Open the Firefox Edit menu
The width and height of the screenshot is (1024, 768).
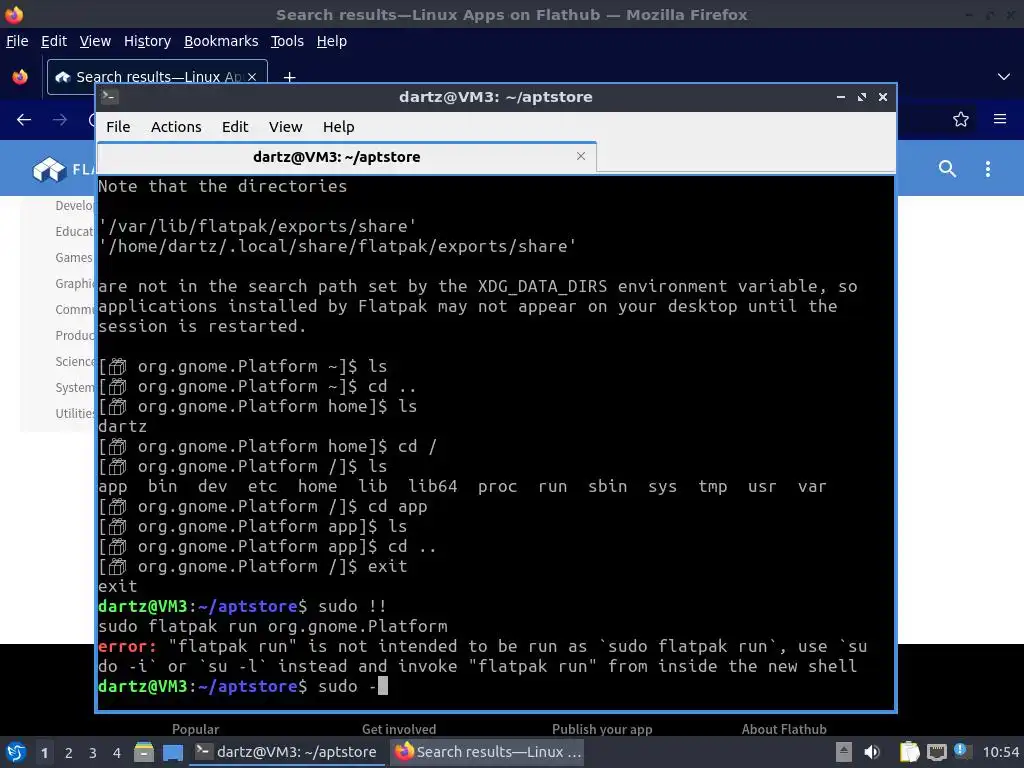[x=54, y=41]
